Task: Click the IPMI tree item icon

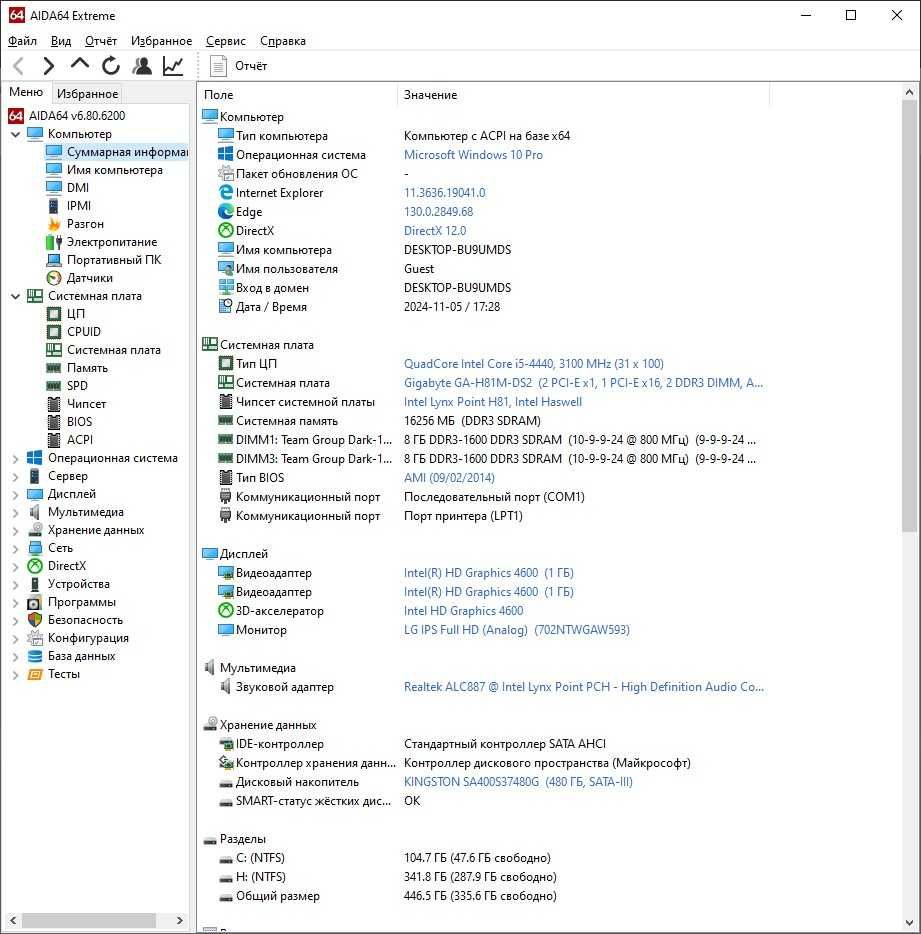Action: tap(54, 206)
